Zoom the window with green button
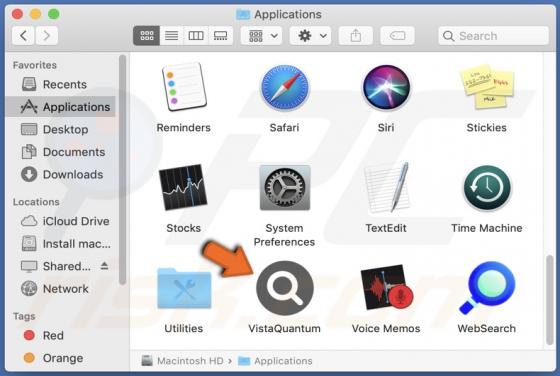 click(x=54, y=14)
